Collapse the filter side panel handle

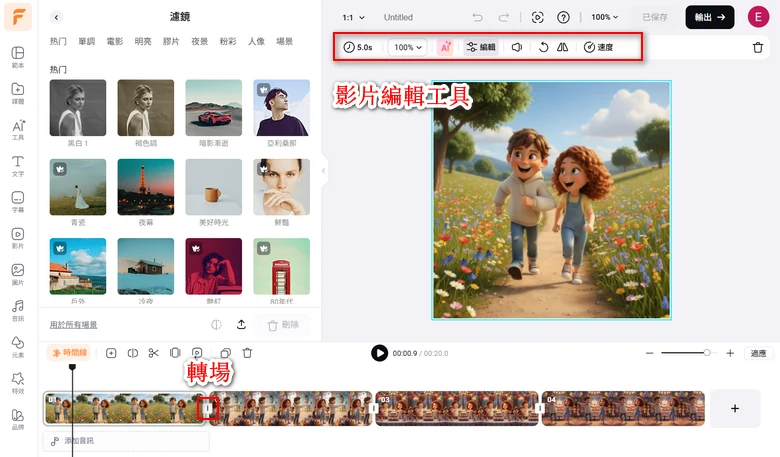tap(323, 171)
